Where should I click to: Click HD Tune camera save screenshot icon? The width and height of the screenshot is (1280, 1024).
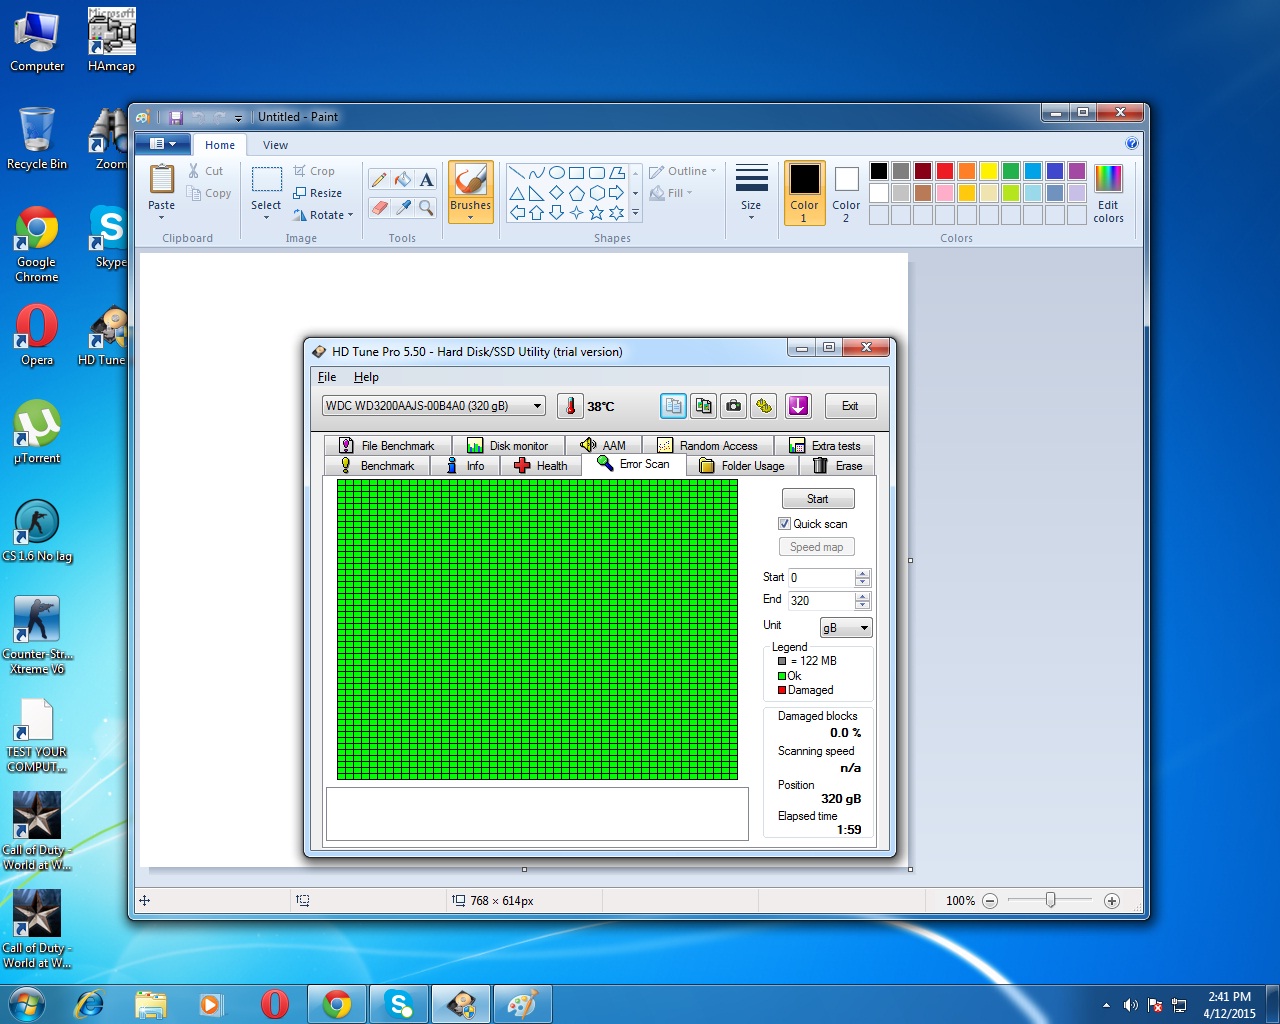(734, 406)
